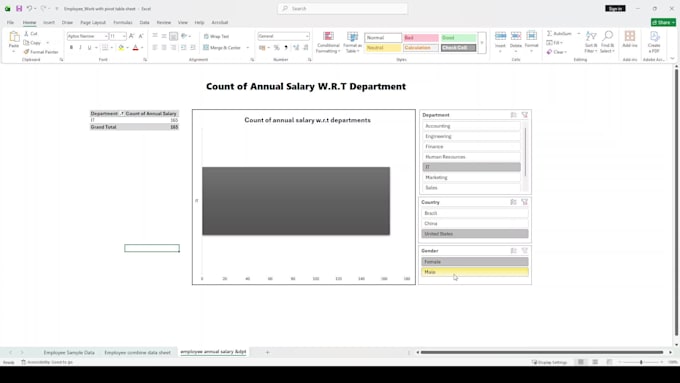
Task: Switch to the Page Layout tab
Action: click(93, 23)
